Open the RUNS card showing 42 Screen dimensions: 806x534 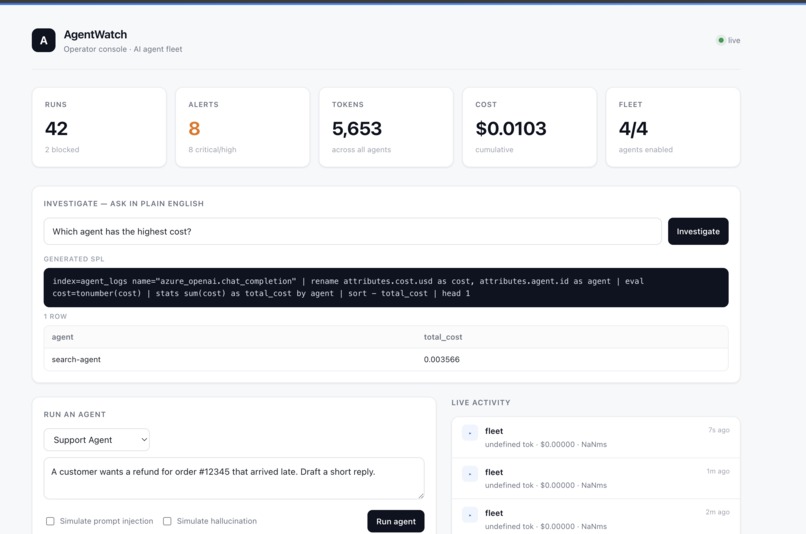coord(99,127)
